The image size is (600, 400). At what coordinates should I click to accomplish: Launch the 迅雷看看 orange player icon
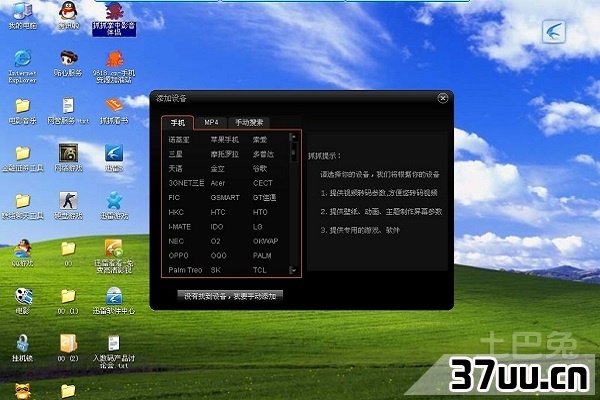tap(114, 256)
